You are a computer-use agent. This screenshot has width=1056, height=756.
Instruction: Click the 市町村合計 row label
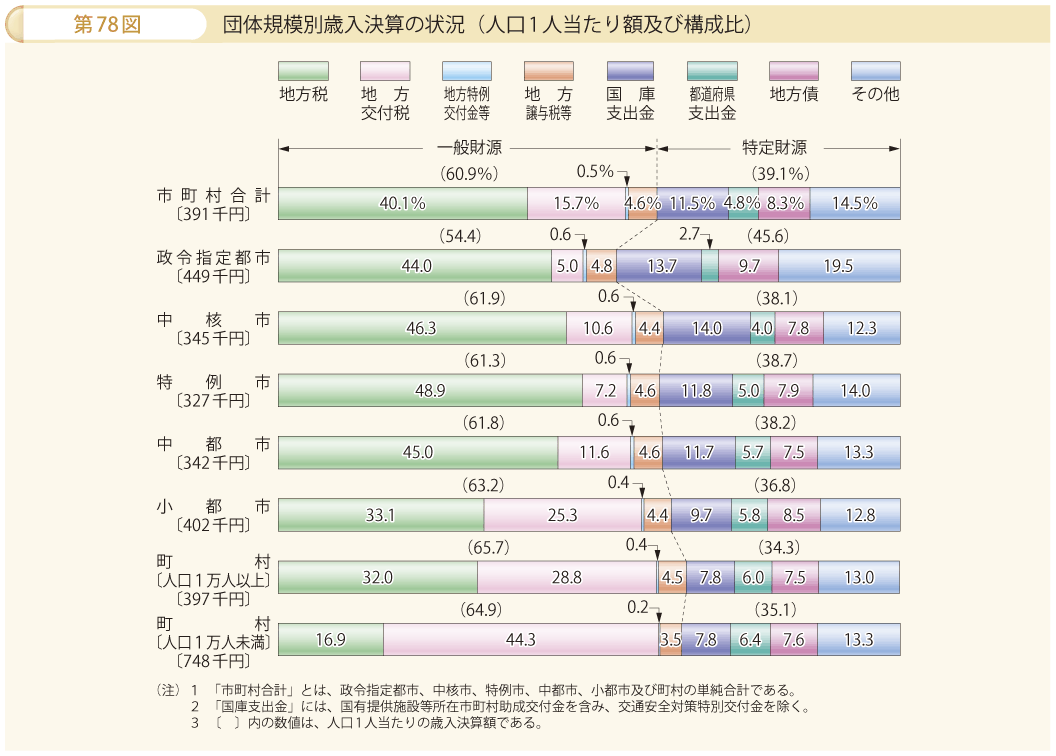point(213,195)
